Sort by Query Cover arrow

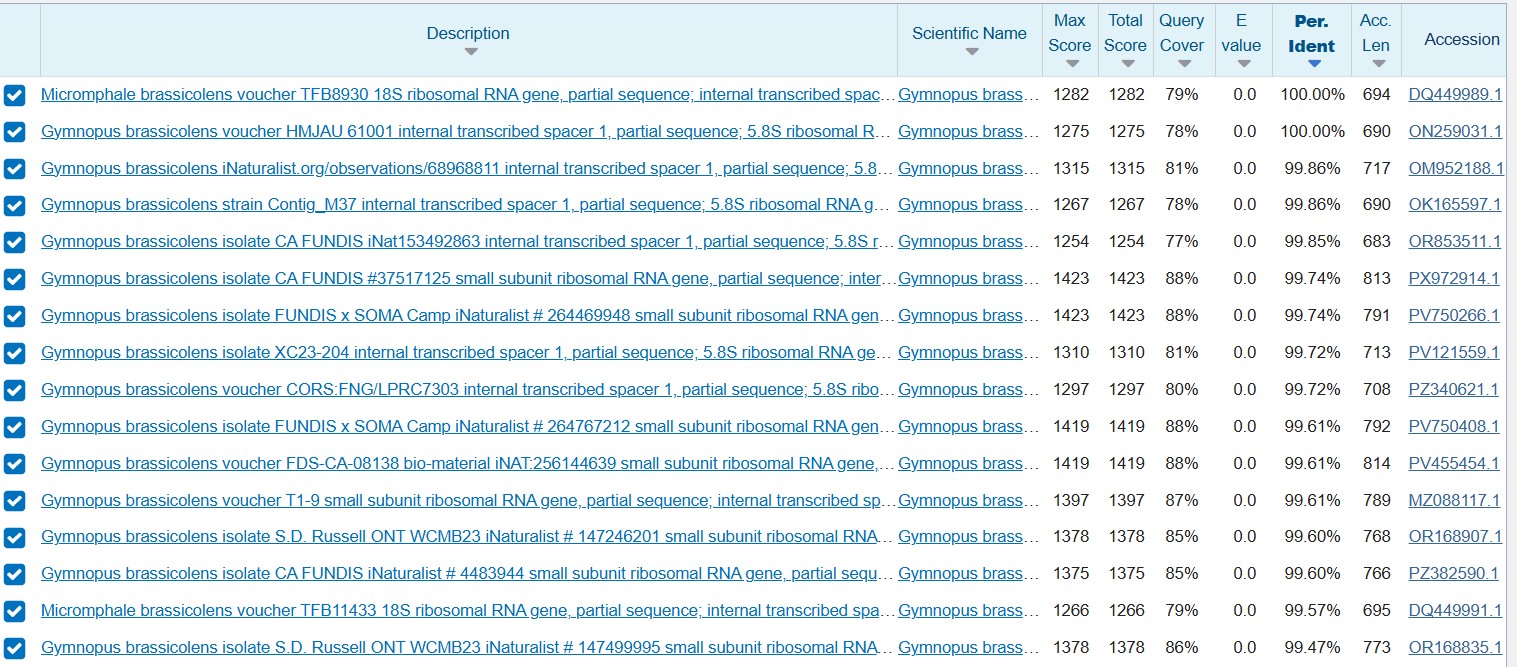point(1184,64)
